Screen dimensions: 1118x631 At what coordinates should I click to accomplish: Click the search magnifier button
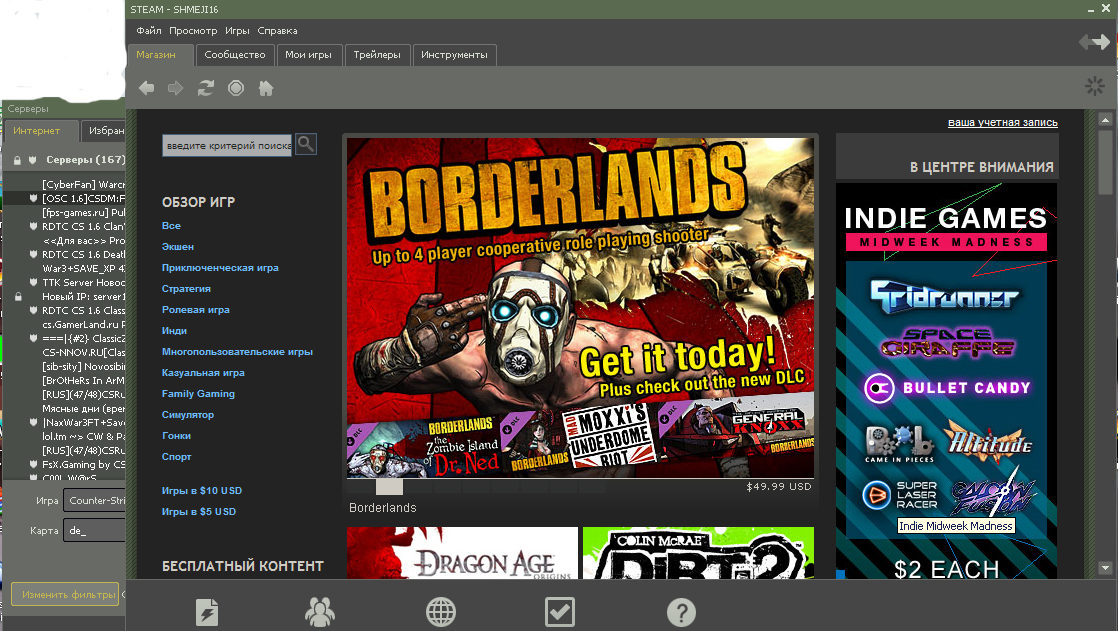coord(306,144)
